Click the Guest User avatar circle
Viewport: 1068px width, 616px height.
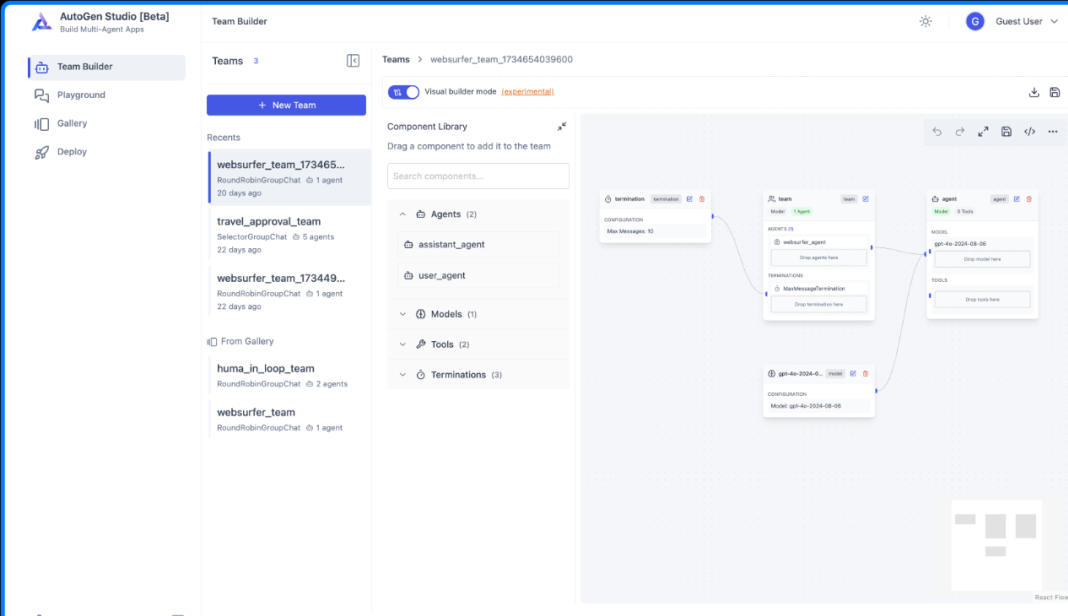click(x=975, y=21)
